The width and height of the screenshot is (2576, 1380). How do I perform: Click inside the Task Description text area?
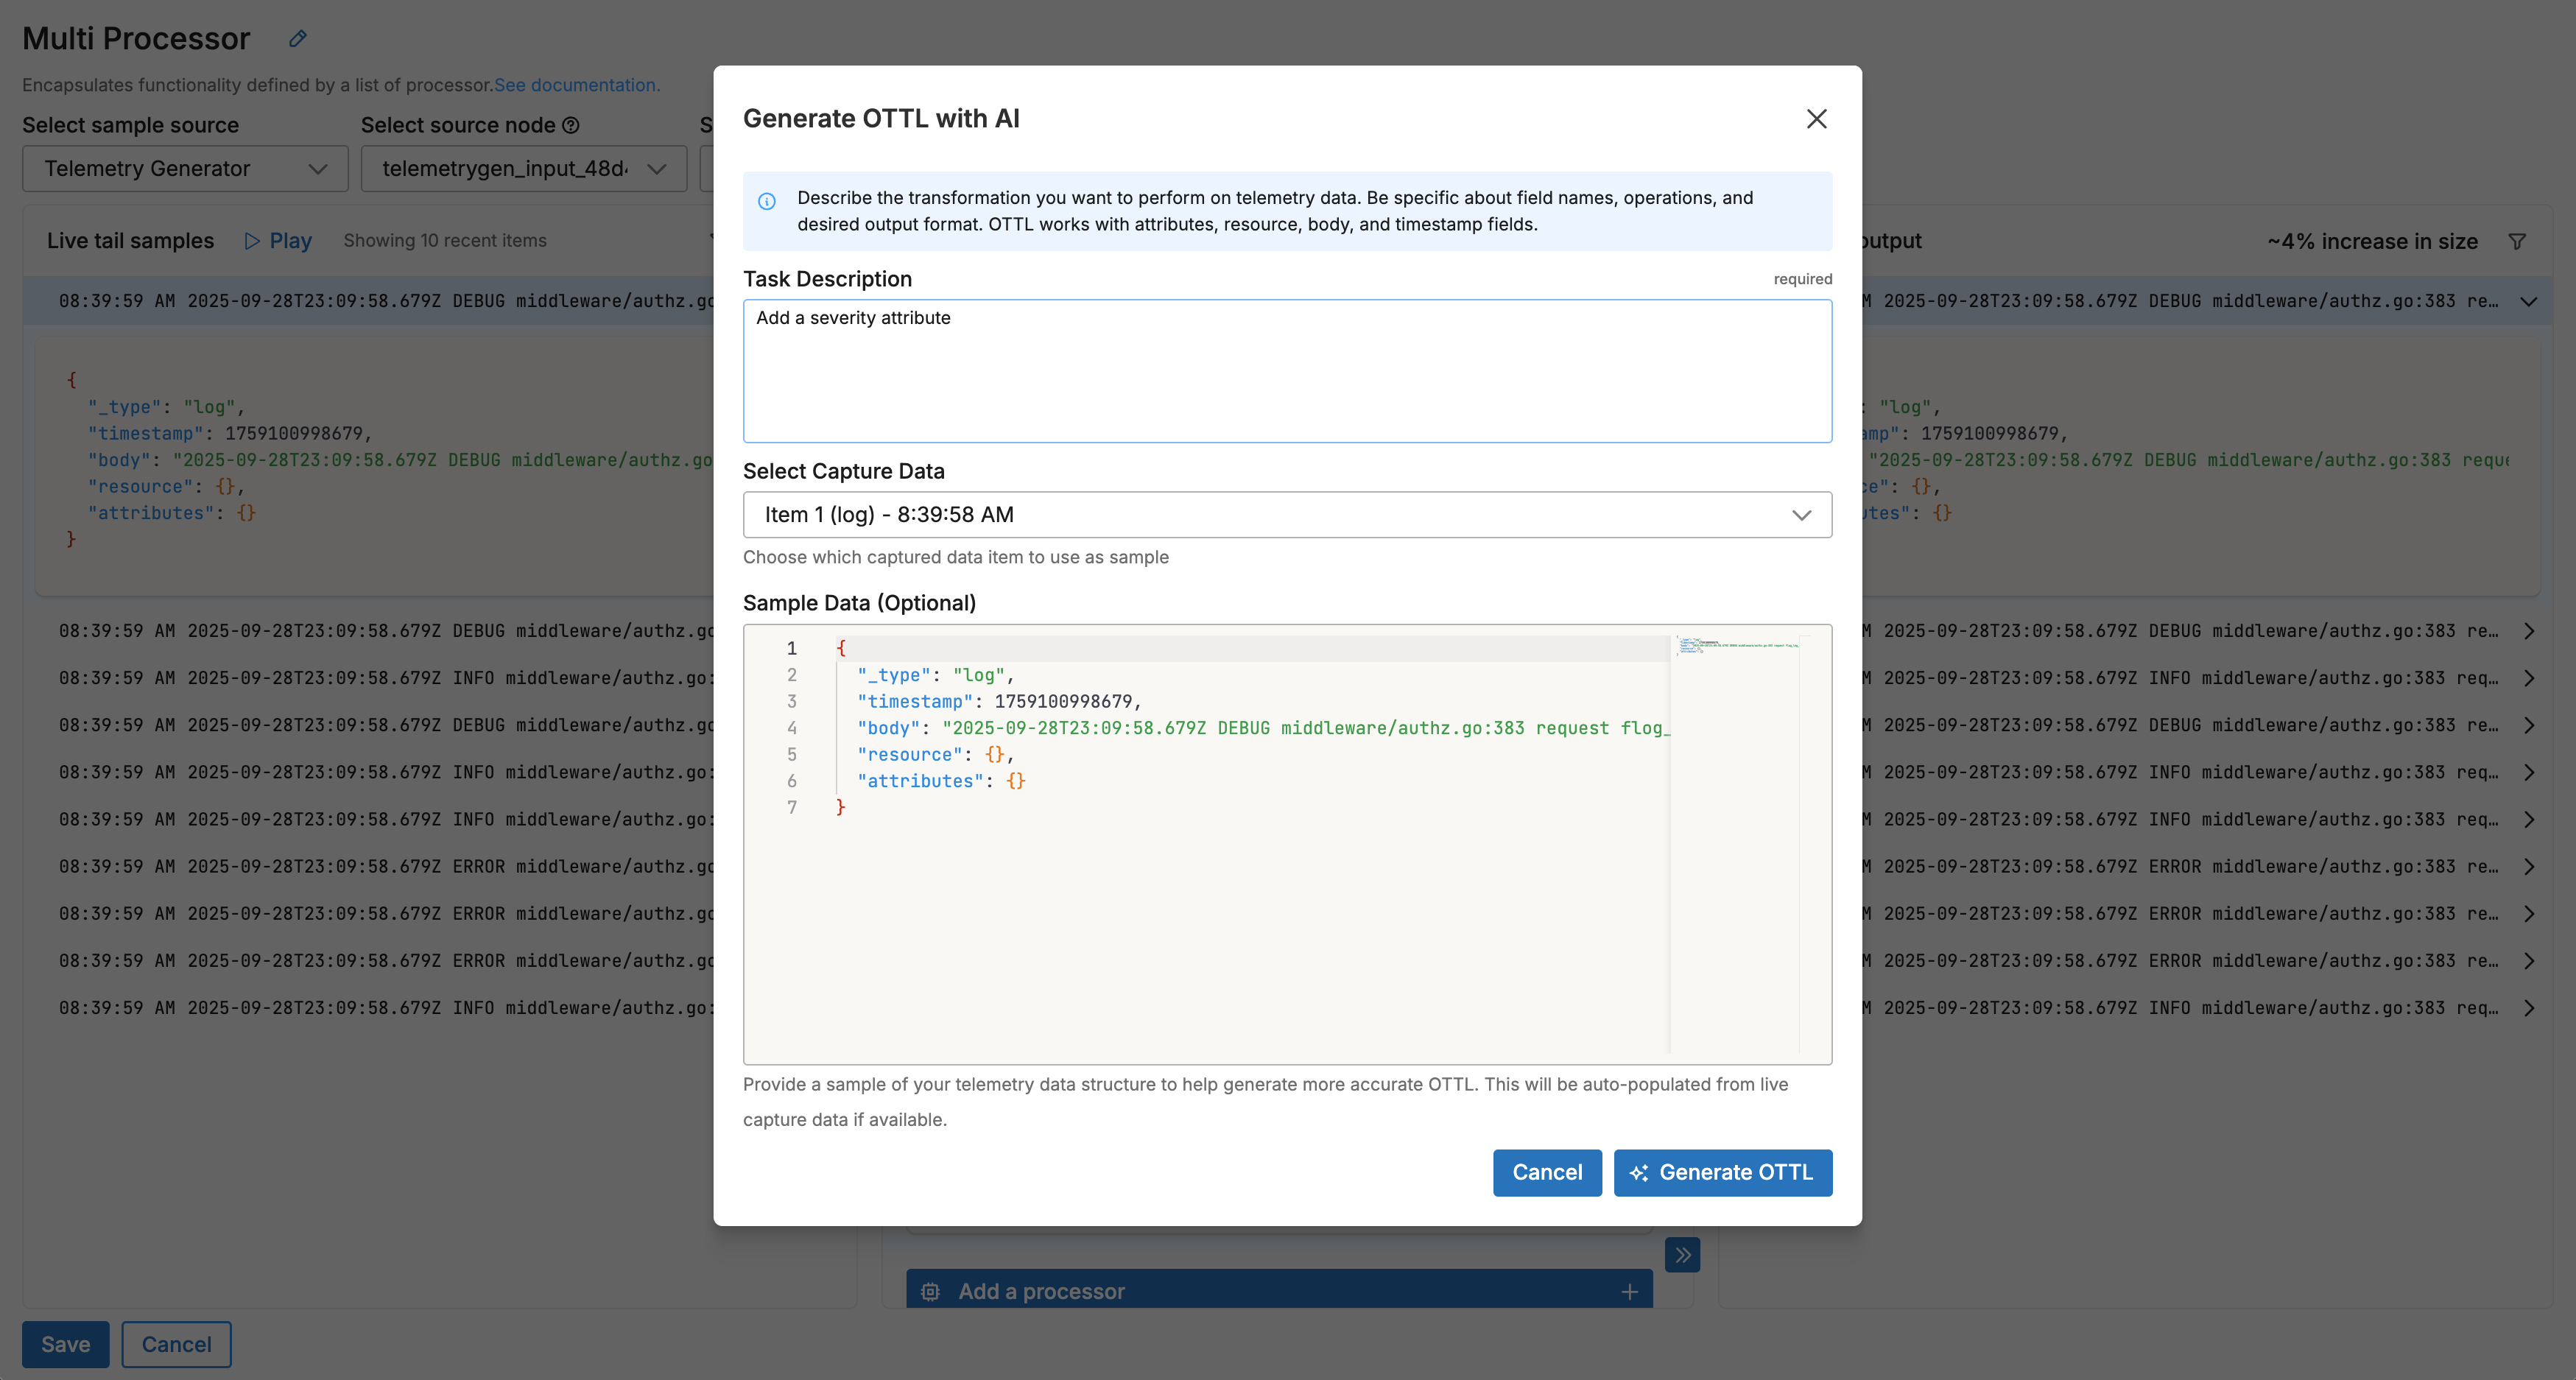(x=1287, y=370)
